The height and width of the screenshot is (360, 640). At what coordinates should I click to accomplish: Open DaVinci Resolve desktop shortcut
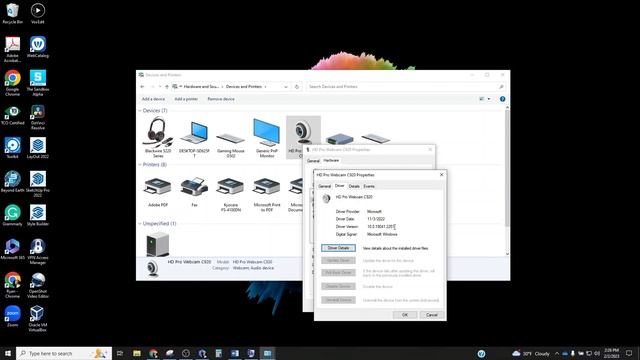(38, 117)
